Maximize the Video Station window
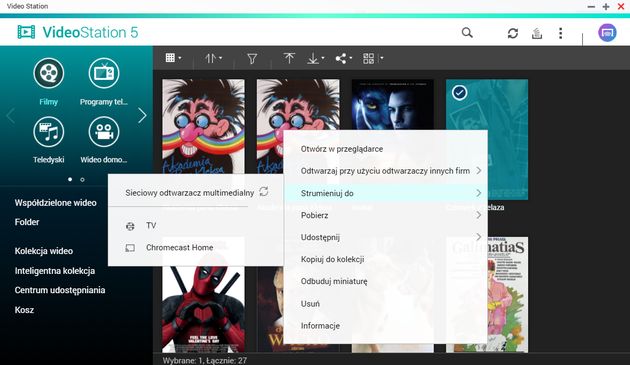The width and height of the screenshot is (630, 365). [606, 6]
